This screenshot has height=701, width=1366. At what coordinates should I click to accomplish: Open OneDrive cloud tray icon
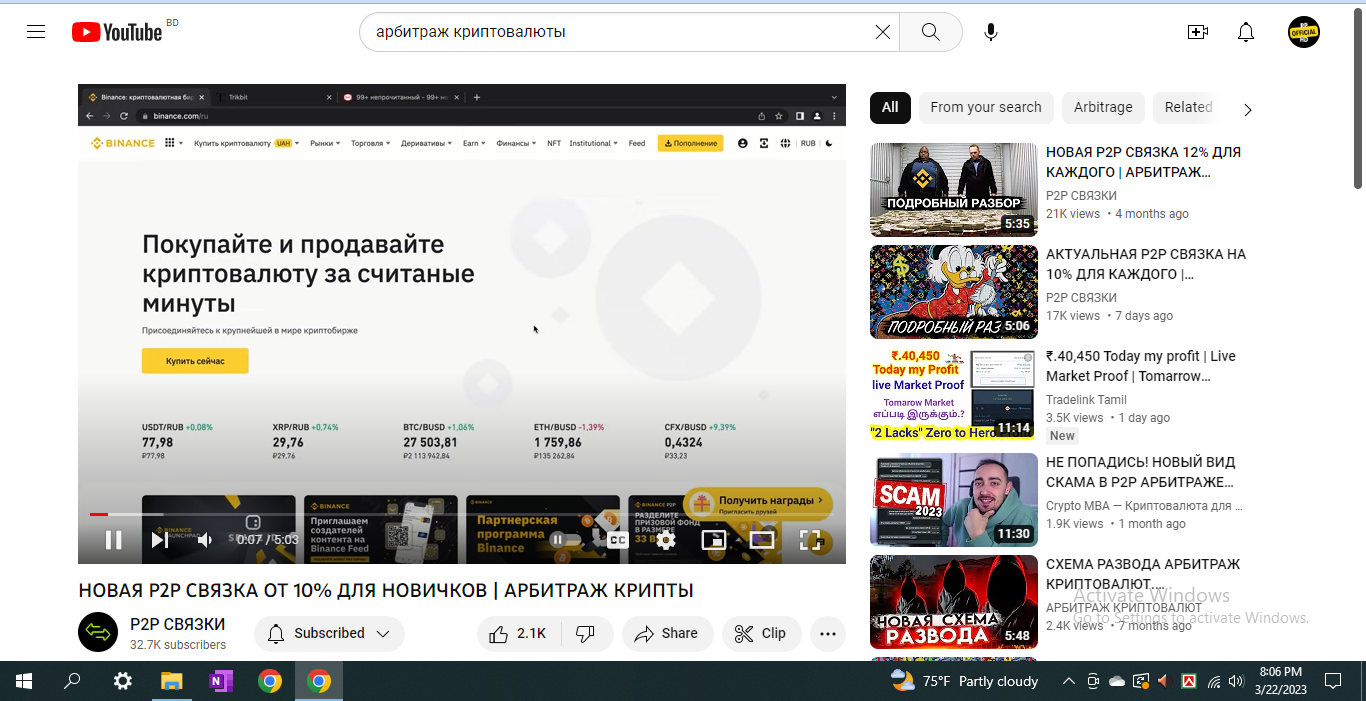pos(1117,681)
